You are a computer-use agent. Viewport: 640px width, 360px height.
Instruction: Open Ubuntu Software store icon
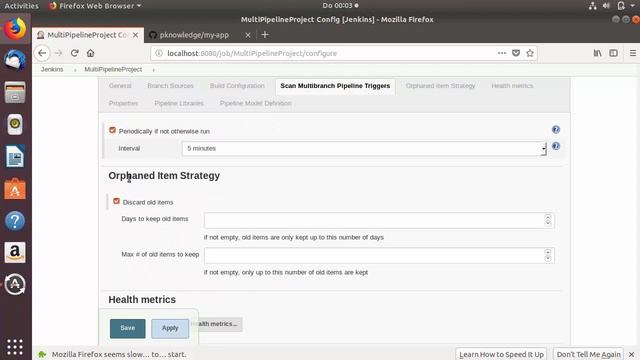pos(15,189)
